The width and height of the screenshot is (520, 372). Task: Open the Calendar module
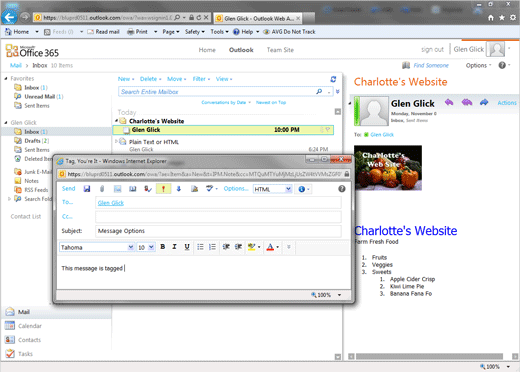click(30, 326)
